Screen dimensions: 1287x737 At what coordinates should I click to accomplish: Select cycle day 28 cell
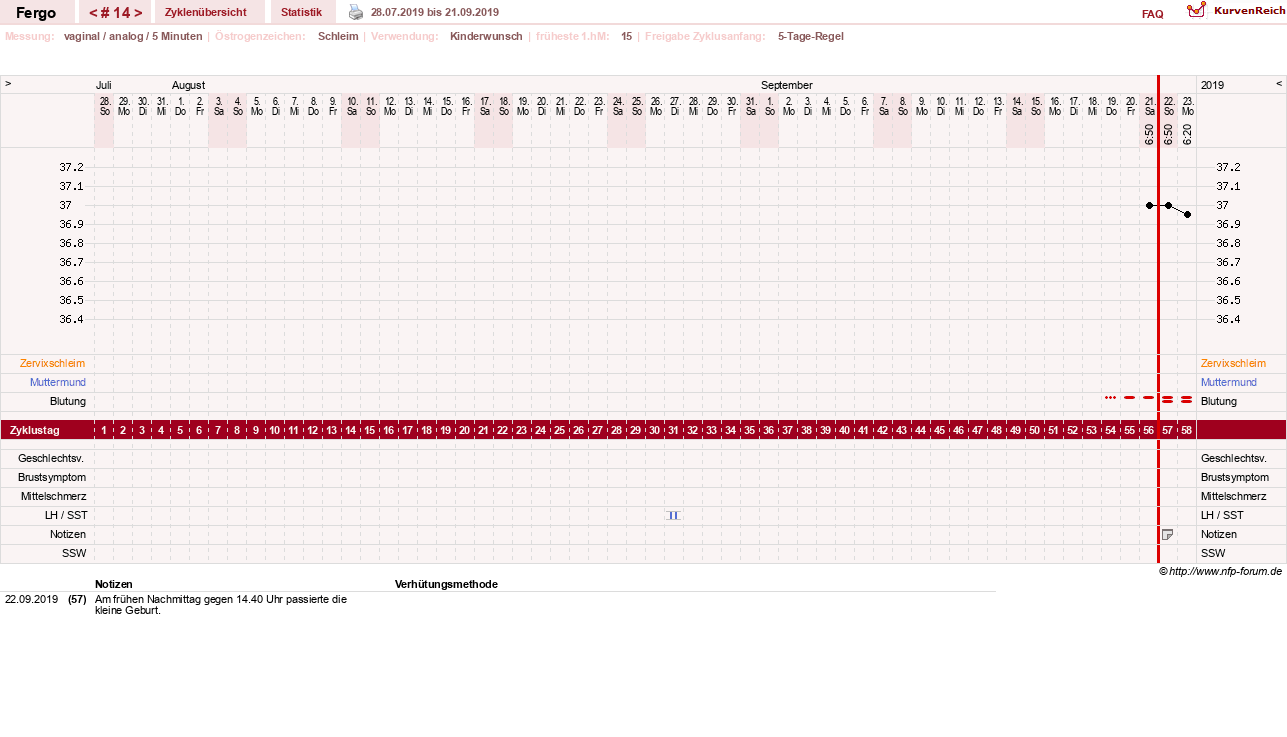click(617, 430)
